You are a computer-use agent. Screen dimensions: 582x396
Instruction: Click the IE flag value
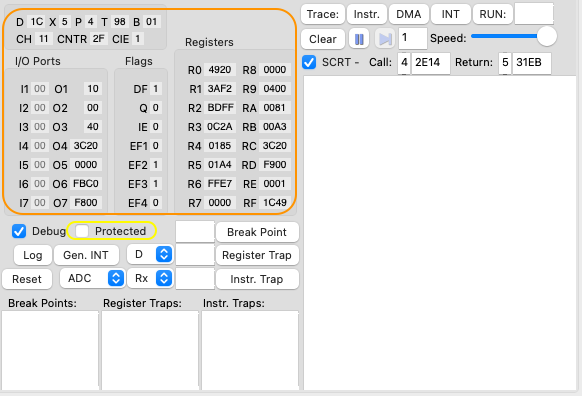156,127
